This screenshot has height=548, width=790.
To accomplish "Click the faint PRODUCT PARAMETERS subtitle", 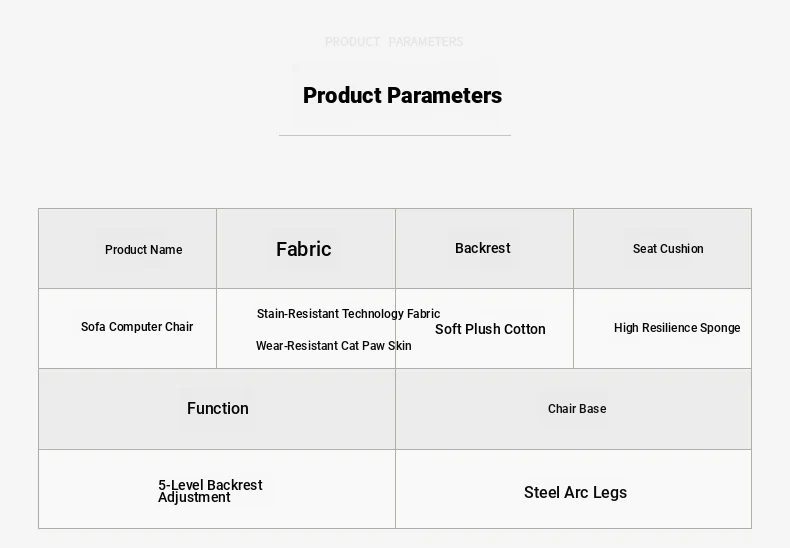I will (394, 41).
